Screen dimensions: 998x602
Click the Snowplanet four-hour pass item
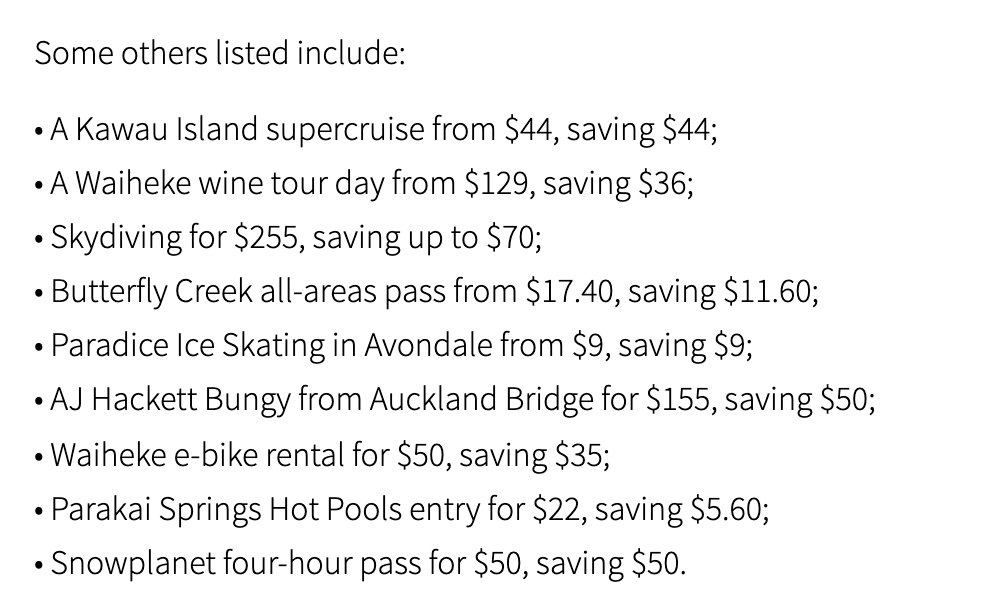tap(360, 564)
